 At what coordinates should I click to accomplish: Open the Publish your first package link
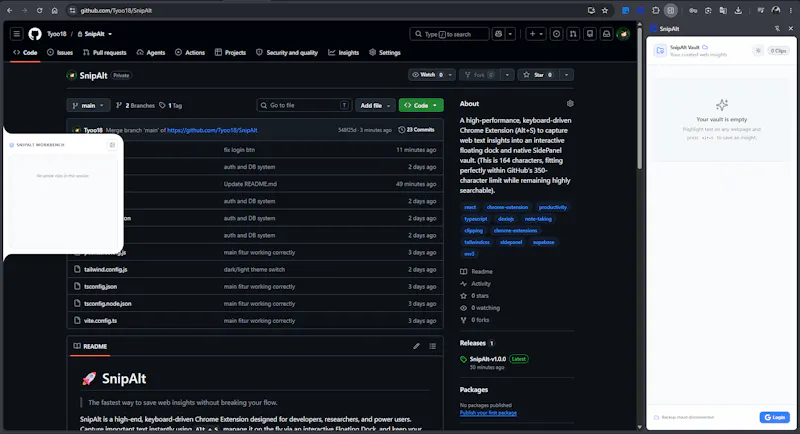tap(488, 413)
